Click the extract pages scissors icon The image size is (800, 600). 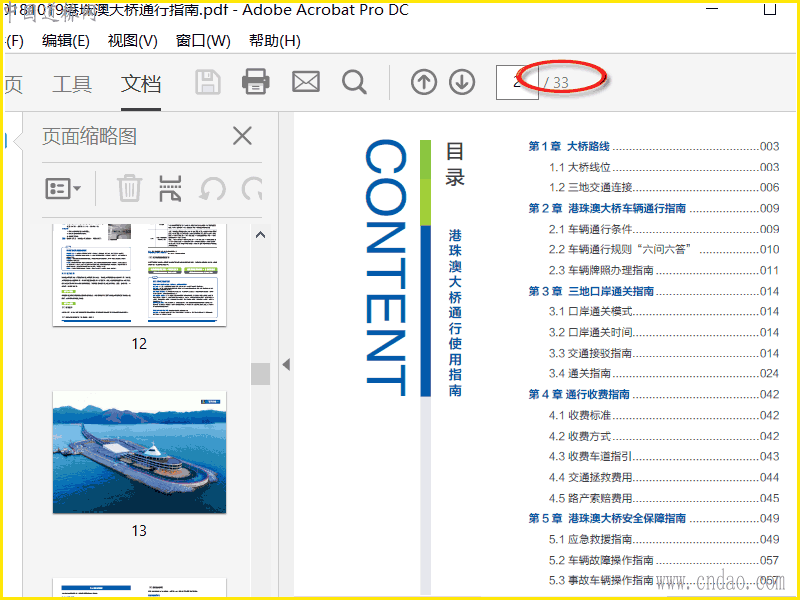[x=170, y=188]
